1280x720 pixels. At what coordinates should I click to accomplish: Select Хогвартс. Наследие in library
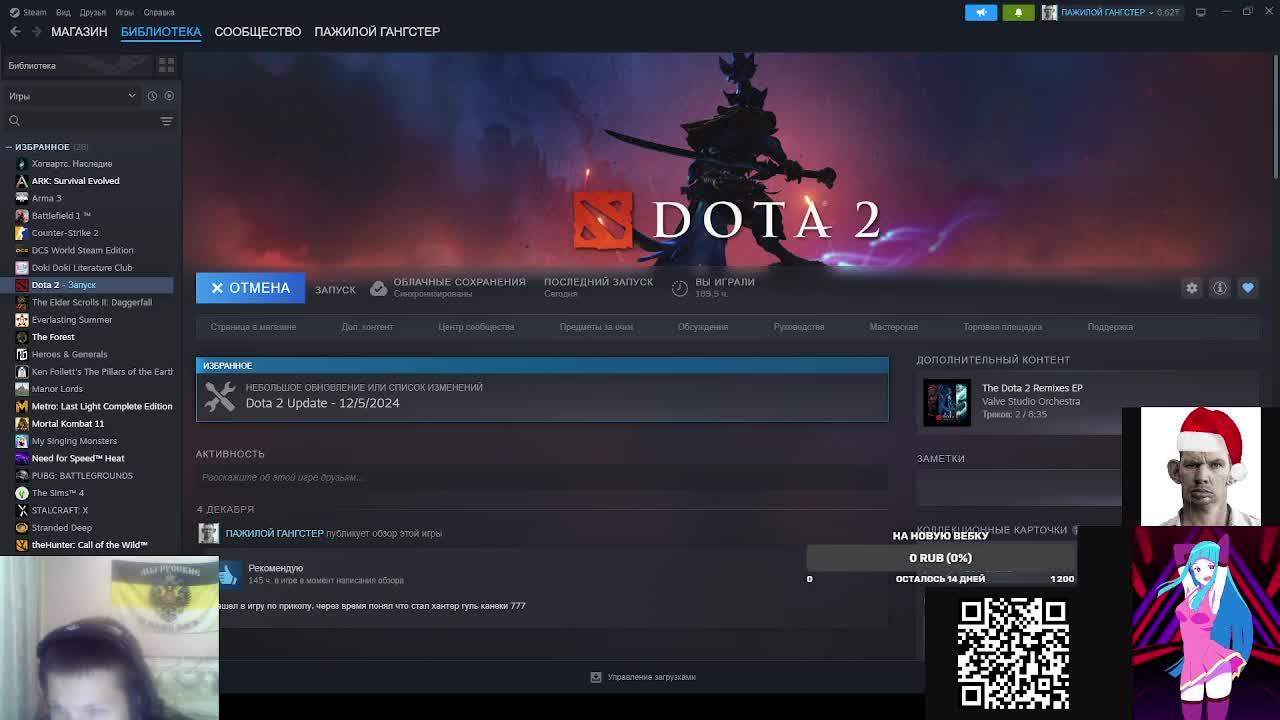tap(72, 164)
